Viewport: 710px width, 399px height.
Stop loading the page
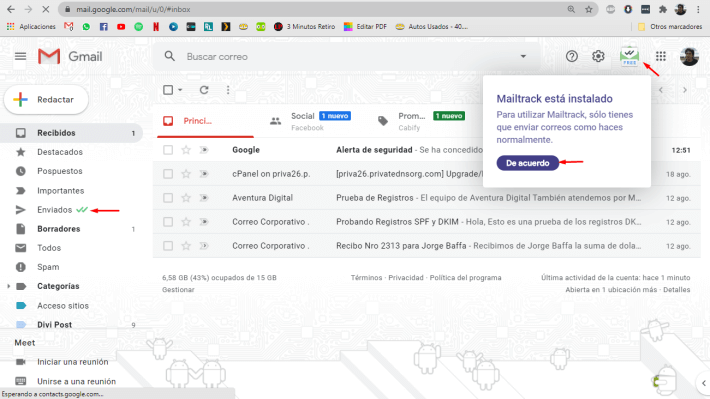(45, 9)
